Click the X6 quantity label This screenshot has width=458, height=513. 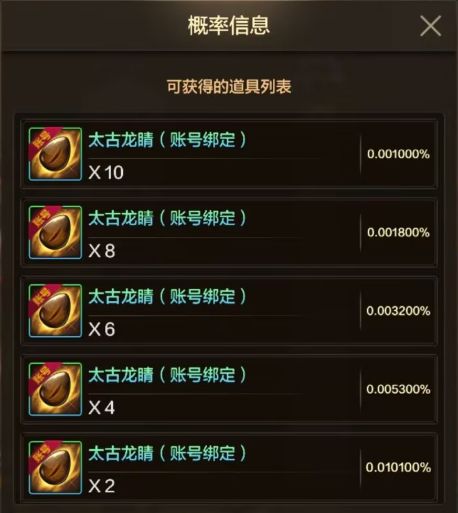coord(102,329)
